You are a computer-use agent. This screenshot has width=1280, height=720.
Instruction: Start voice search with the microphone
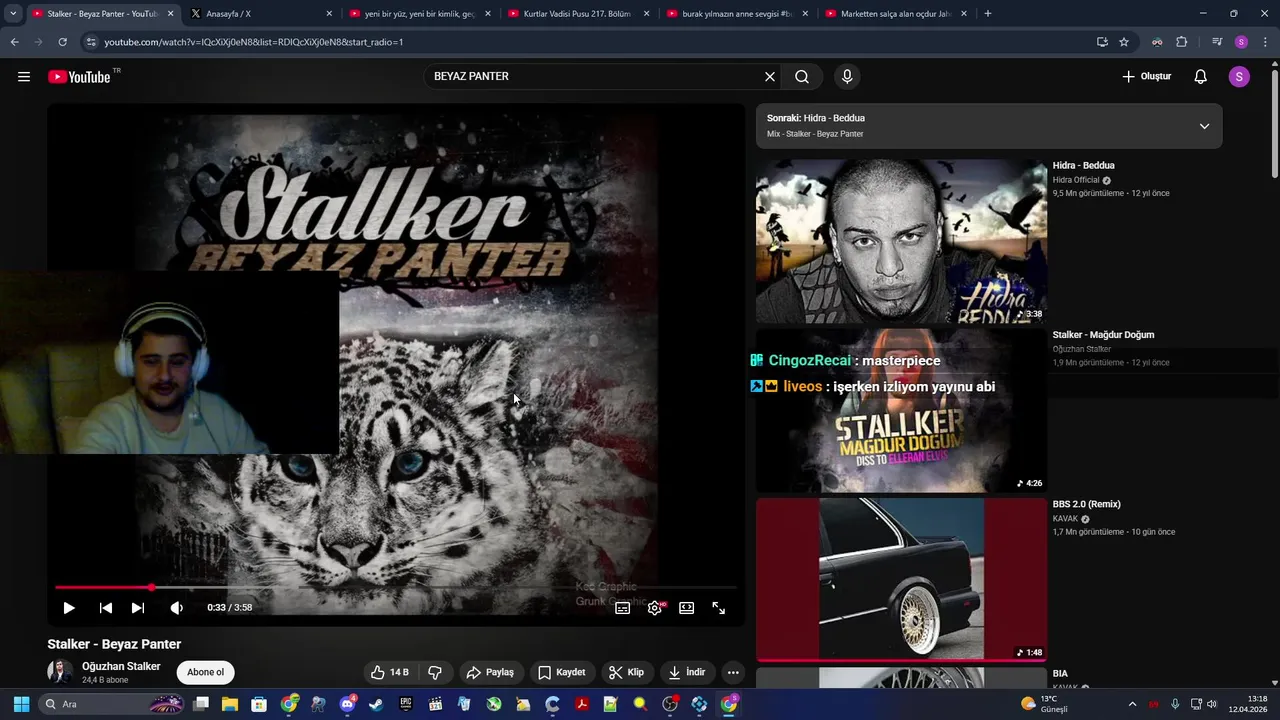847,77
